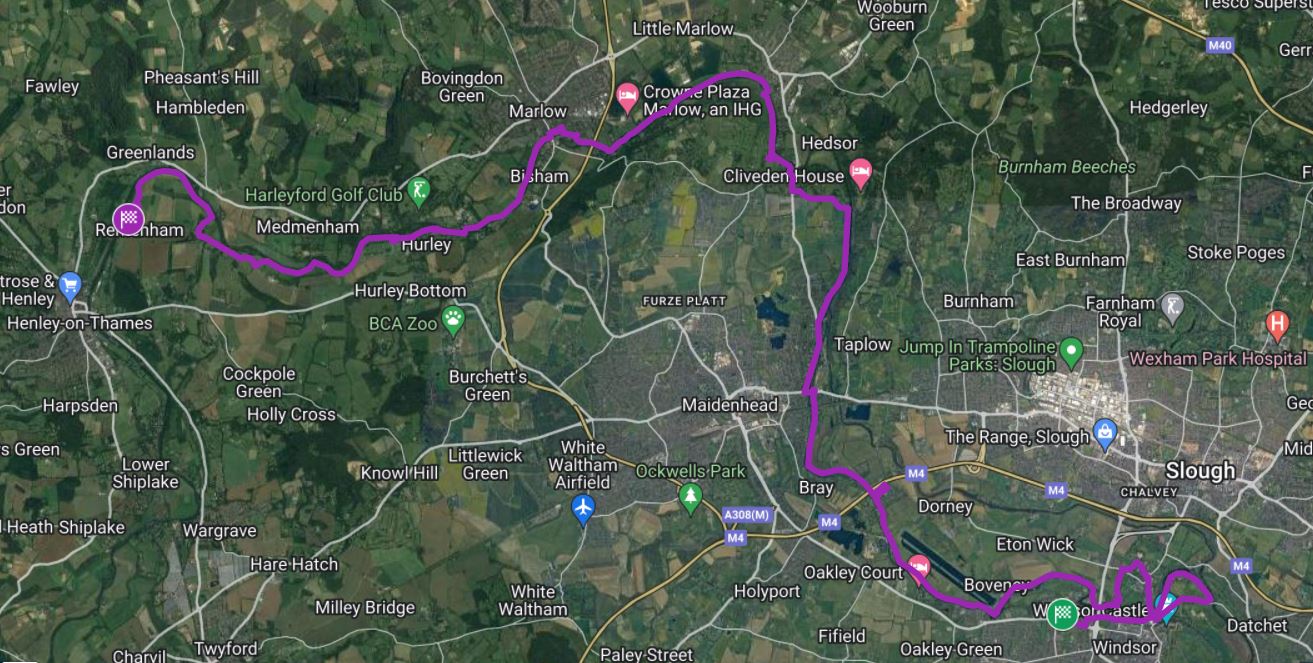
Task: Click the Burnham Beeches label
Action: click(x=1067, y=167)
